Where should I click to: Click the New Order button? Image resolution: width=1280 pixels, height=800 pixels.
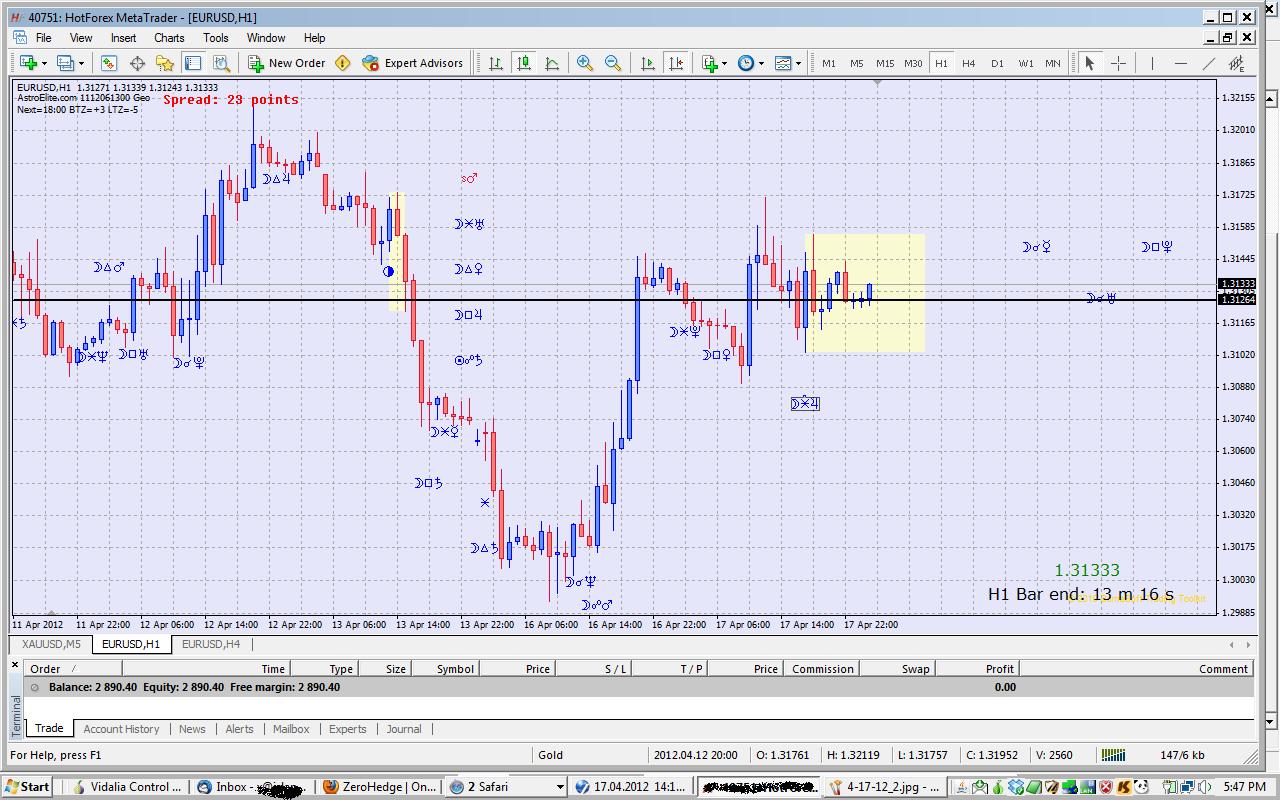pyautogui.click(x=287, y=63)
